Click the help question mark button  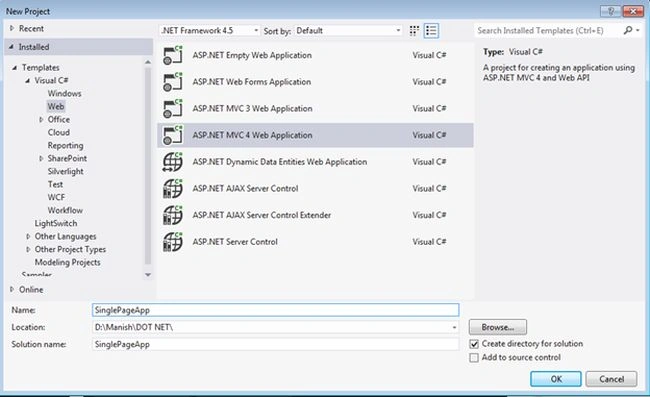click(611, 11)
